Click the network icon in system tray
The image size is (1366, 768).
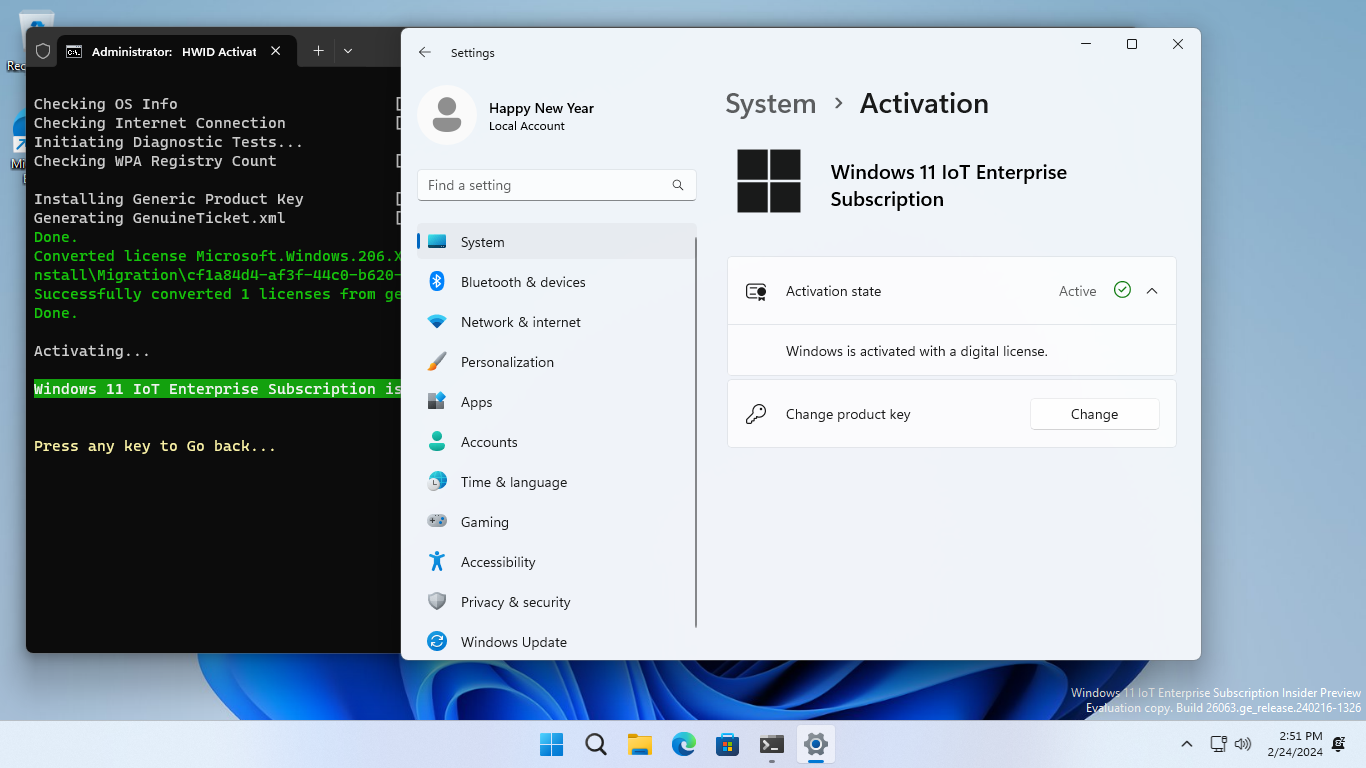[x=1218, y=744]
